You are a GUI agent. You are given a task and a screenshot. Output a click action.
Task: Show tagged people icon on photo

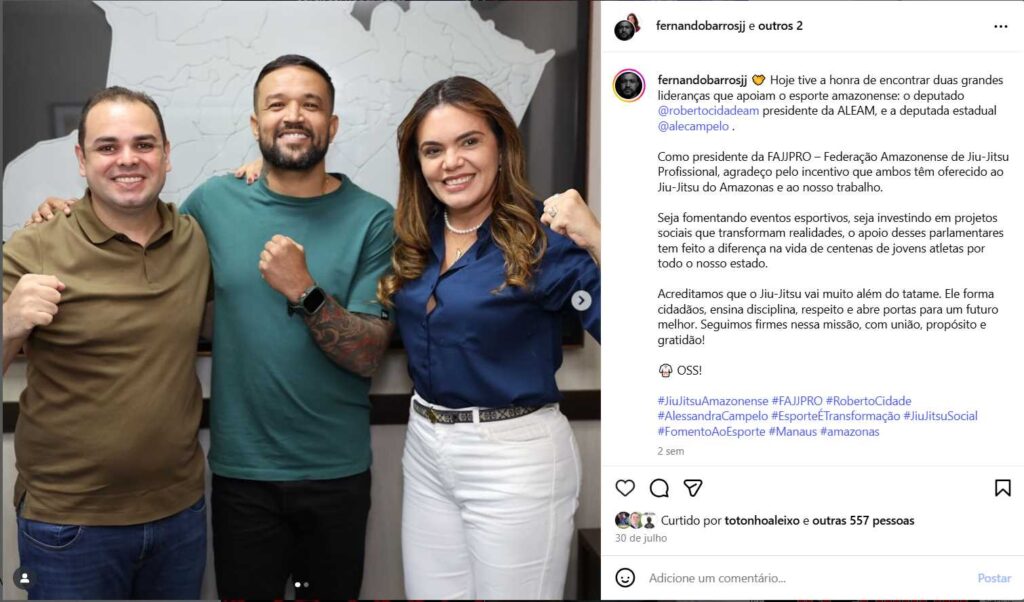(24, 578)
